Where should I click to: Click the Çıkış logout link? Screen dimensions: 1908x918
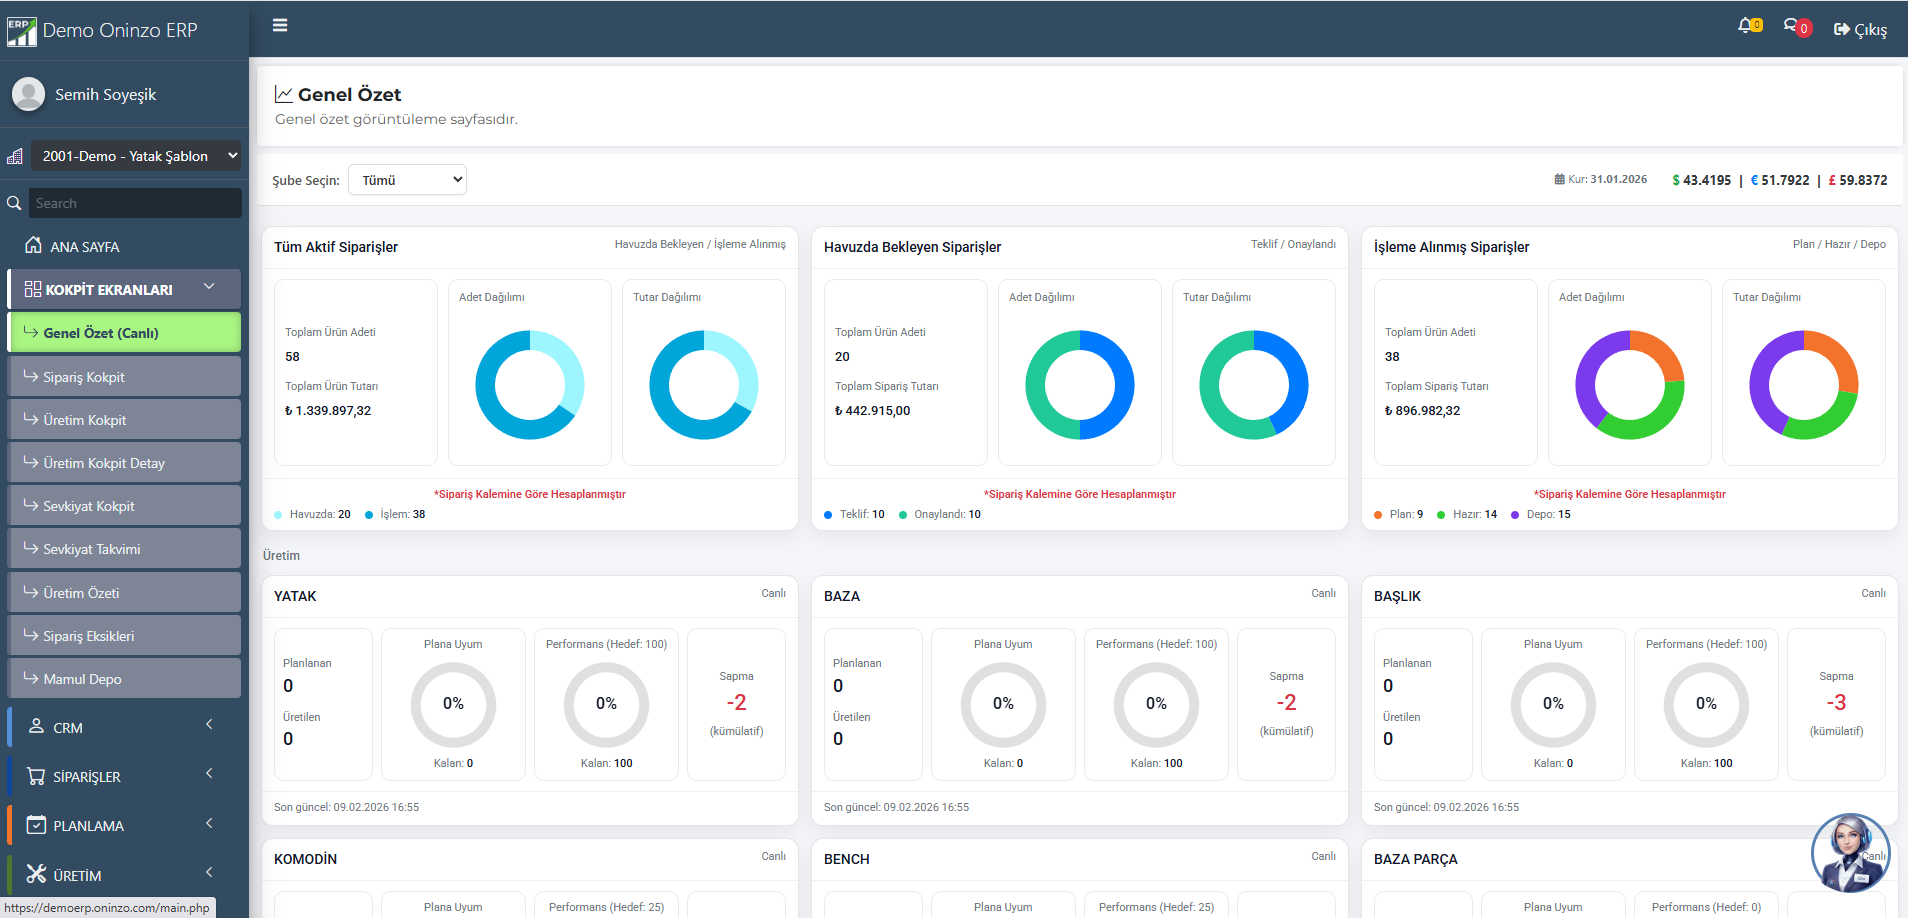pos(1860,30)
